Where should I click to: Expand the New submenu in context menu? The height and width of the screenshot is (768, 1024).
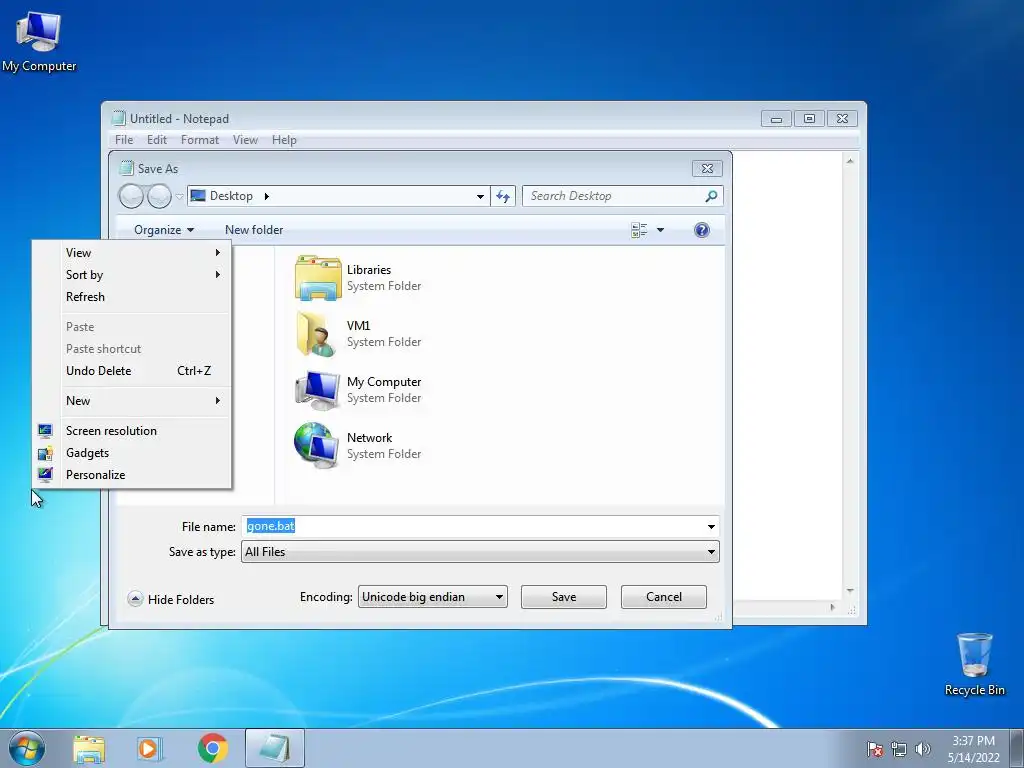131,400
